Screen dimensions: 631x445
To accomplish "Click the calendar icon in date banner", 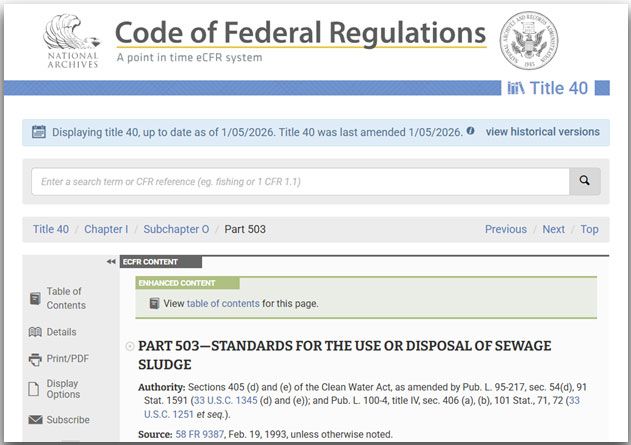I will pyautogui.click(x=39, y=132).
